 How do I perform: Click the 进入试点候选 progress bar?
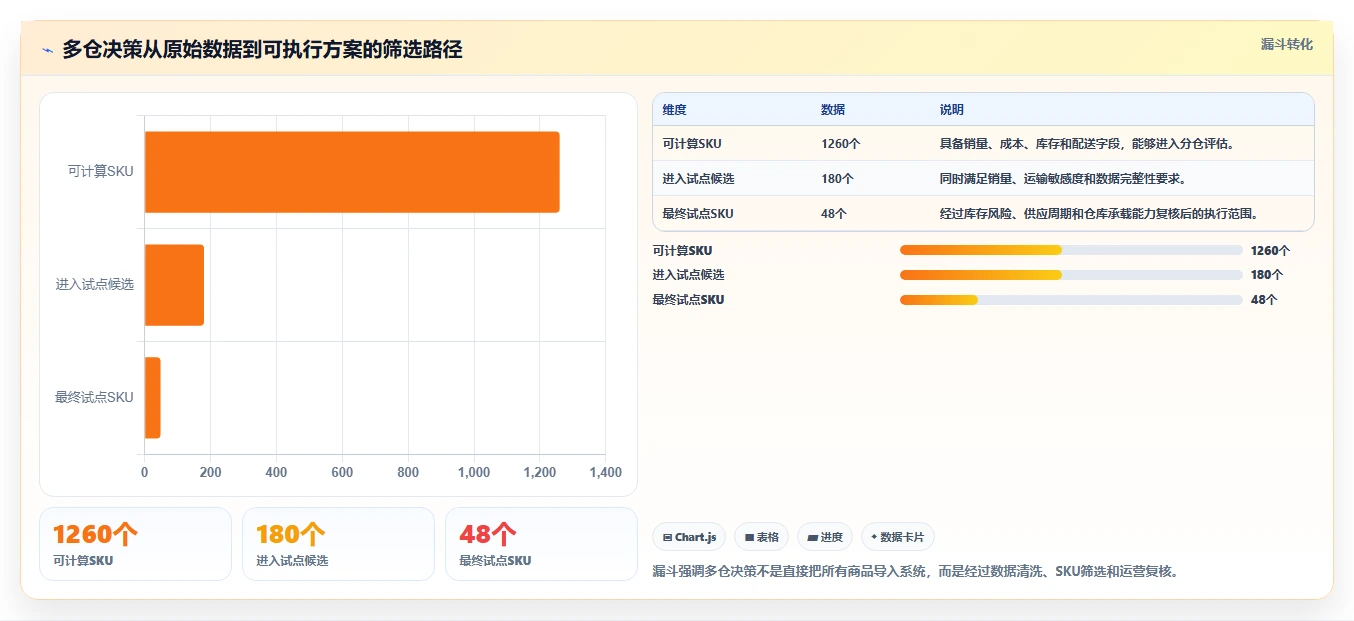(1071, 275)
